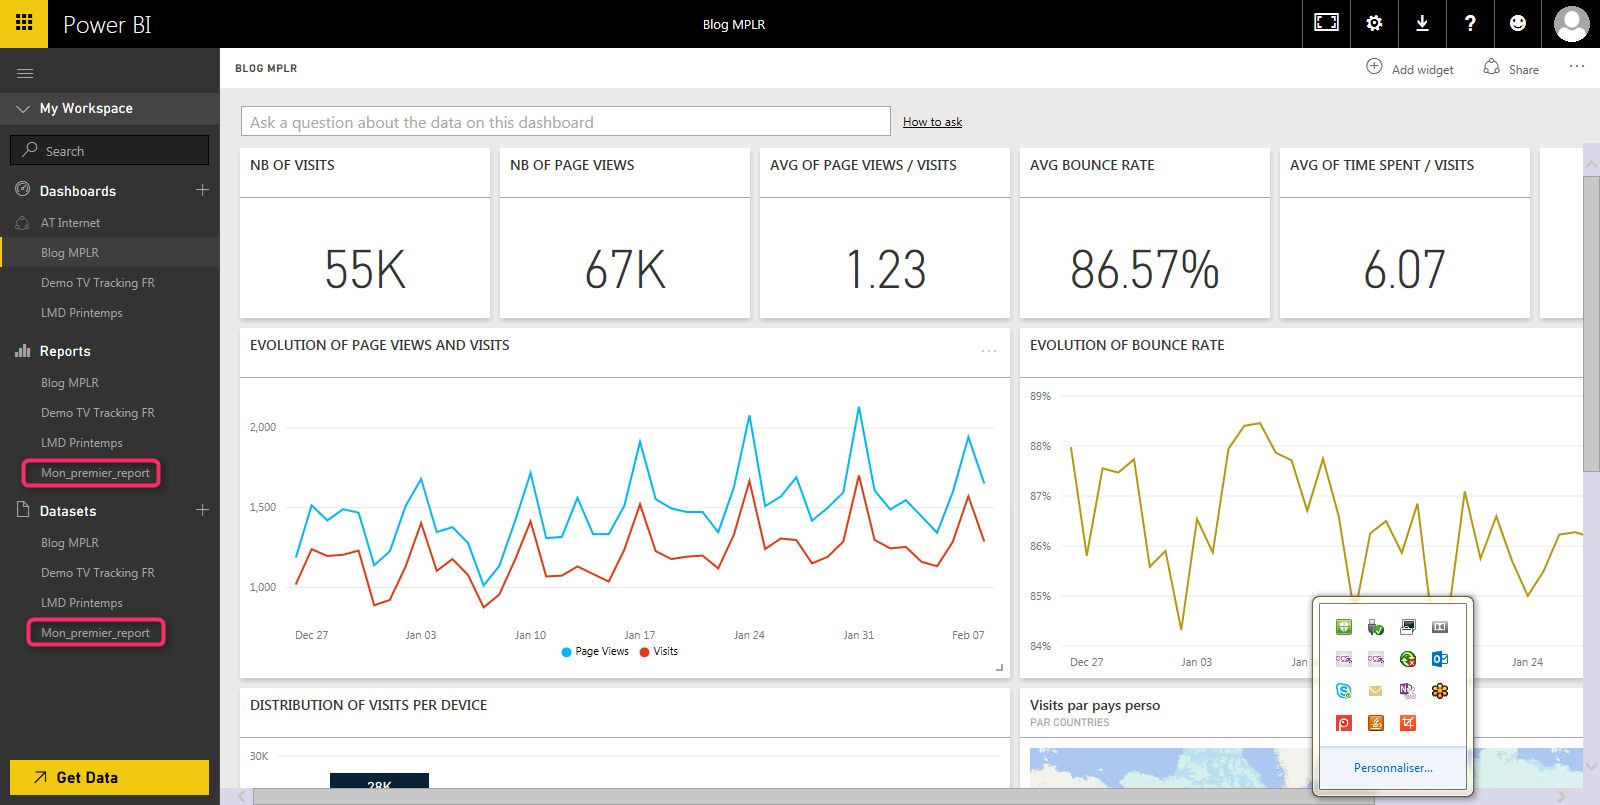Add a new dataset with plus

202,510
